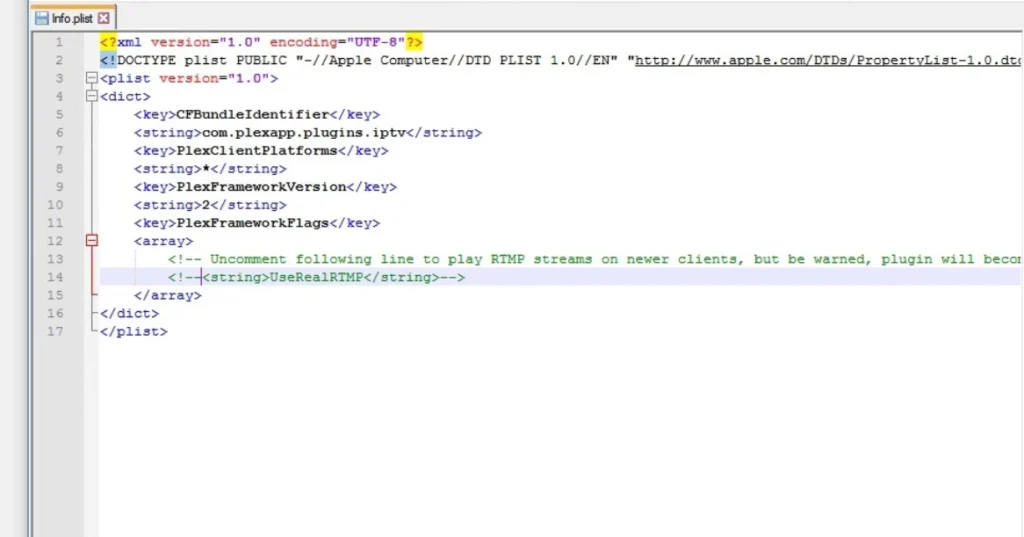The image size is (1024, 537).
Task: Click line number 9 in the margin
Action: pyautogui.click(x=59, y=187)
